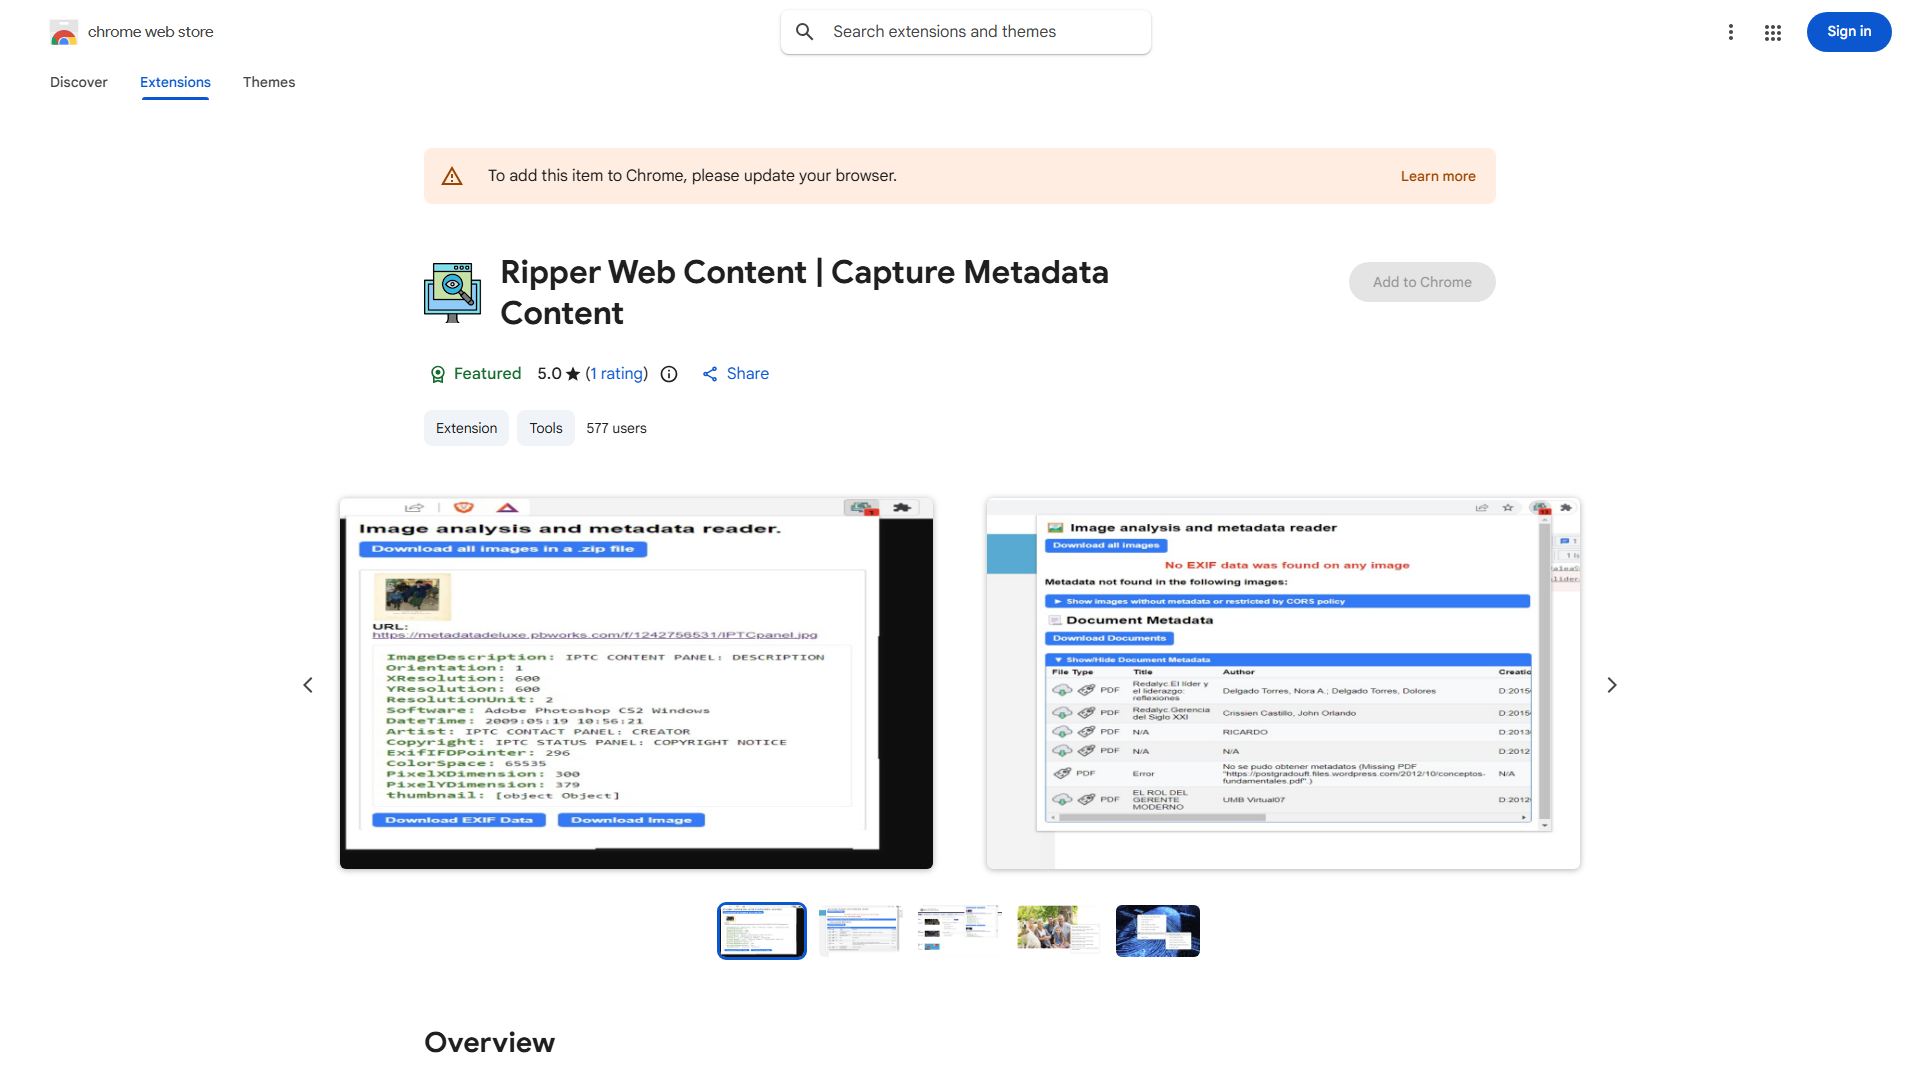The image size is (1920, 1080).
Task: Click the Chrome Web Store logo
Action: point(64,32)
